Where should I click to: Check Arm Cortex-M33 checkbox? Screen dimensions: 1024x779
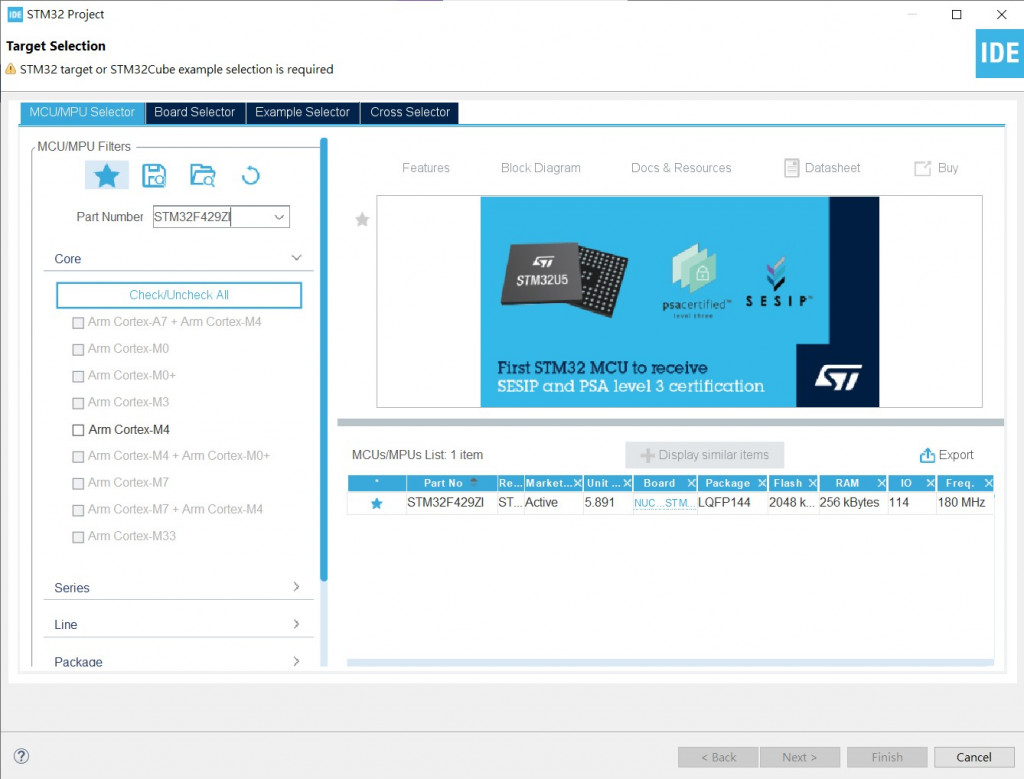tap(78, 537)
